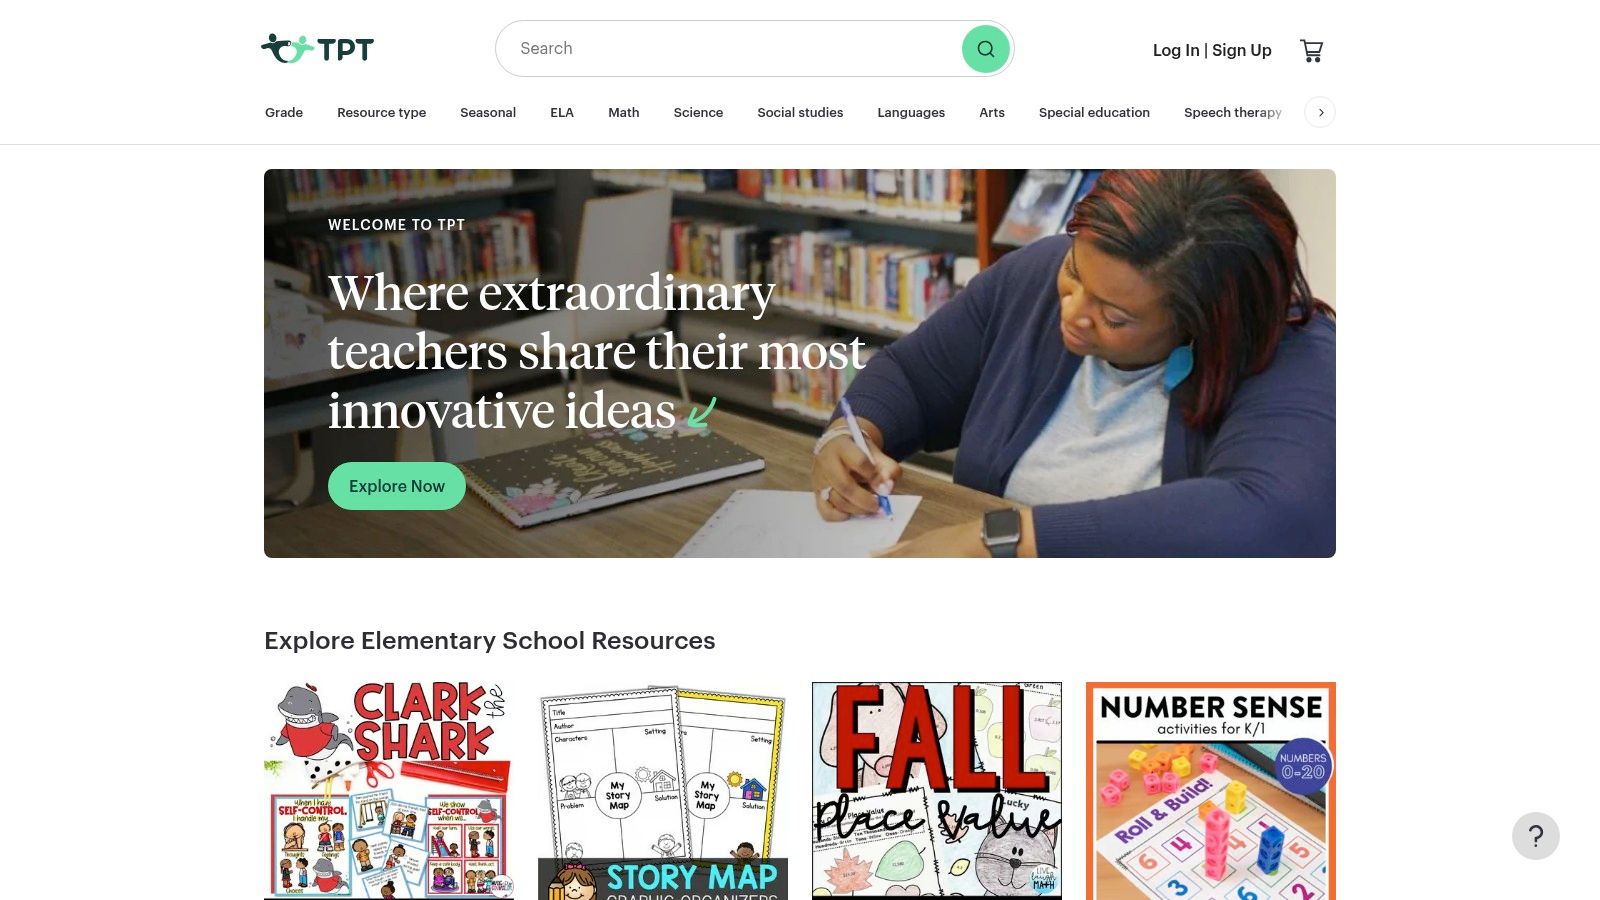The width and height of the screenshot is (1600, 900).
Task: Click into the Search field
Action: 730,49
